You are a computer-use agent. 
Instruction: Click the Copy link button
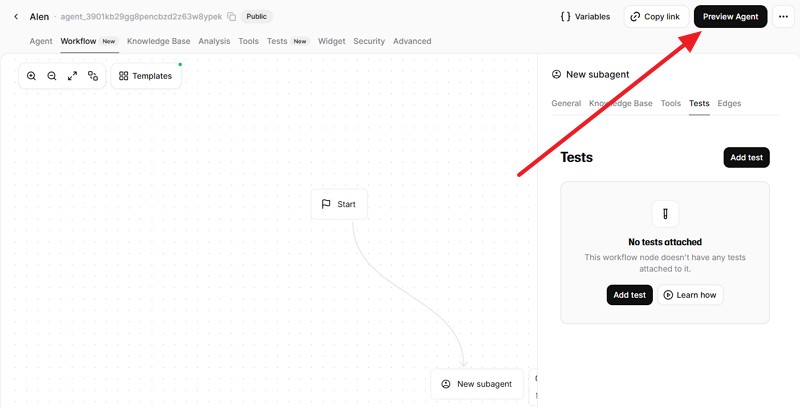(655, 17)
